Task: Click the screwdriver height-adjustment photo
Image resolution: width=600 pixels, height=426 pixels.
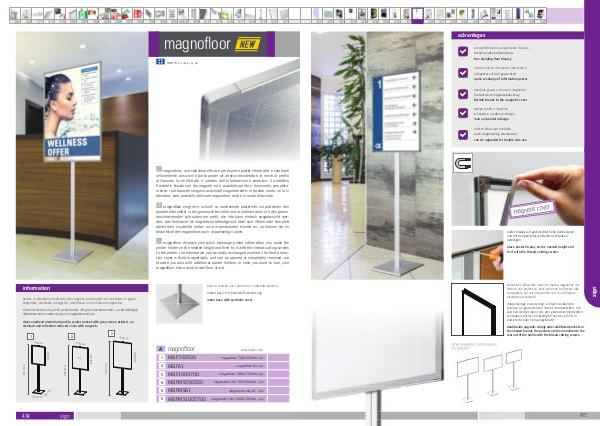Action: [477, 255]
